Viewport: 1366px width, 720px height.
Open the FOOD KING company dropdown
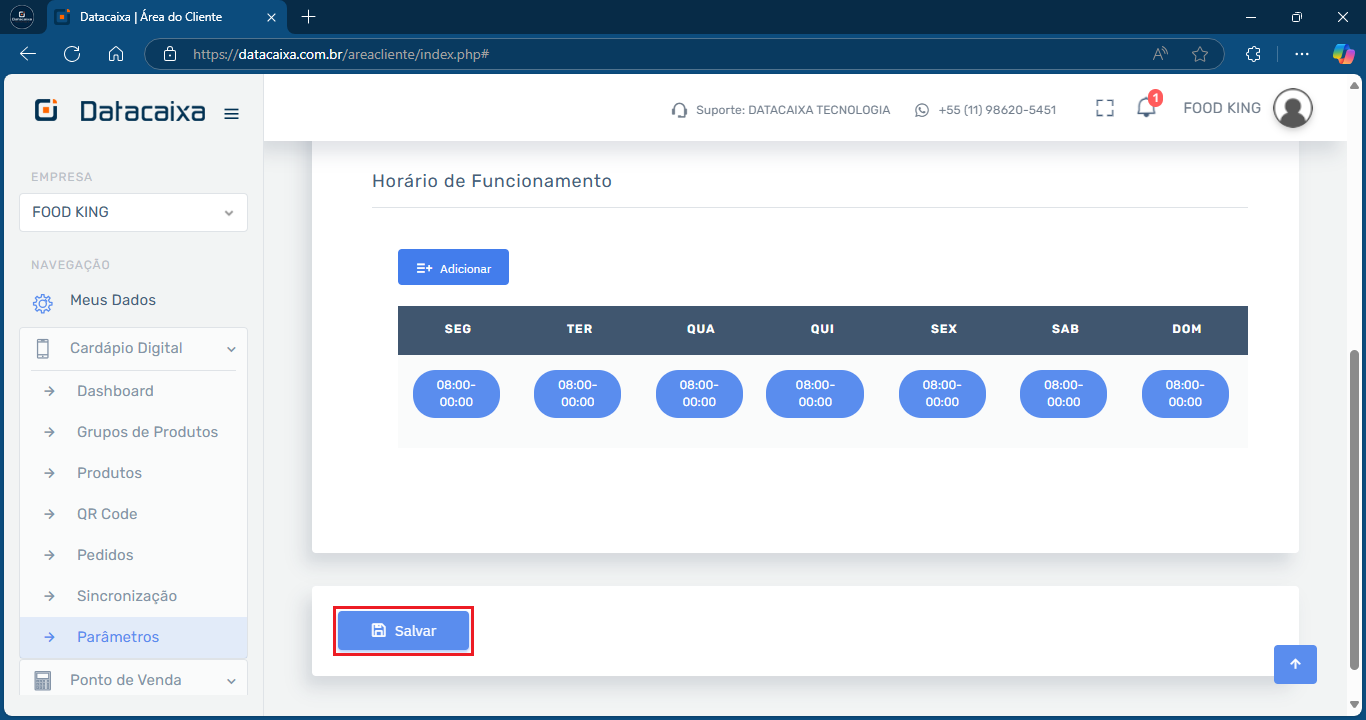click(133, 212)
